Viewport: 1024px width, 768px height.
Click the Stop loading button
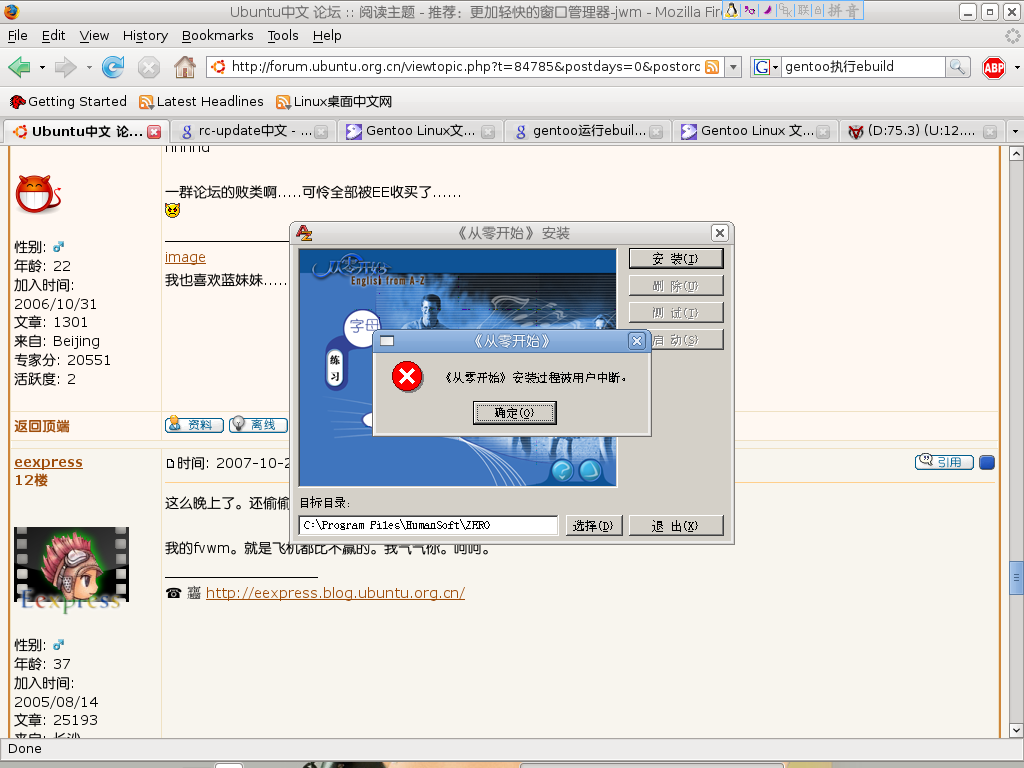149,67
